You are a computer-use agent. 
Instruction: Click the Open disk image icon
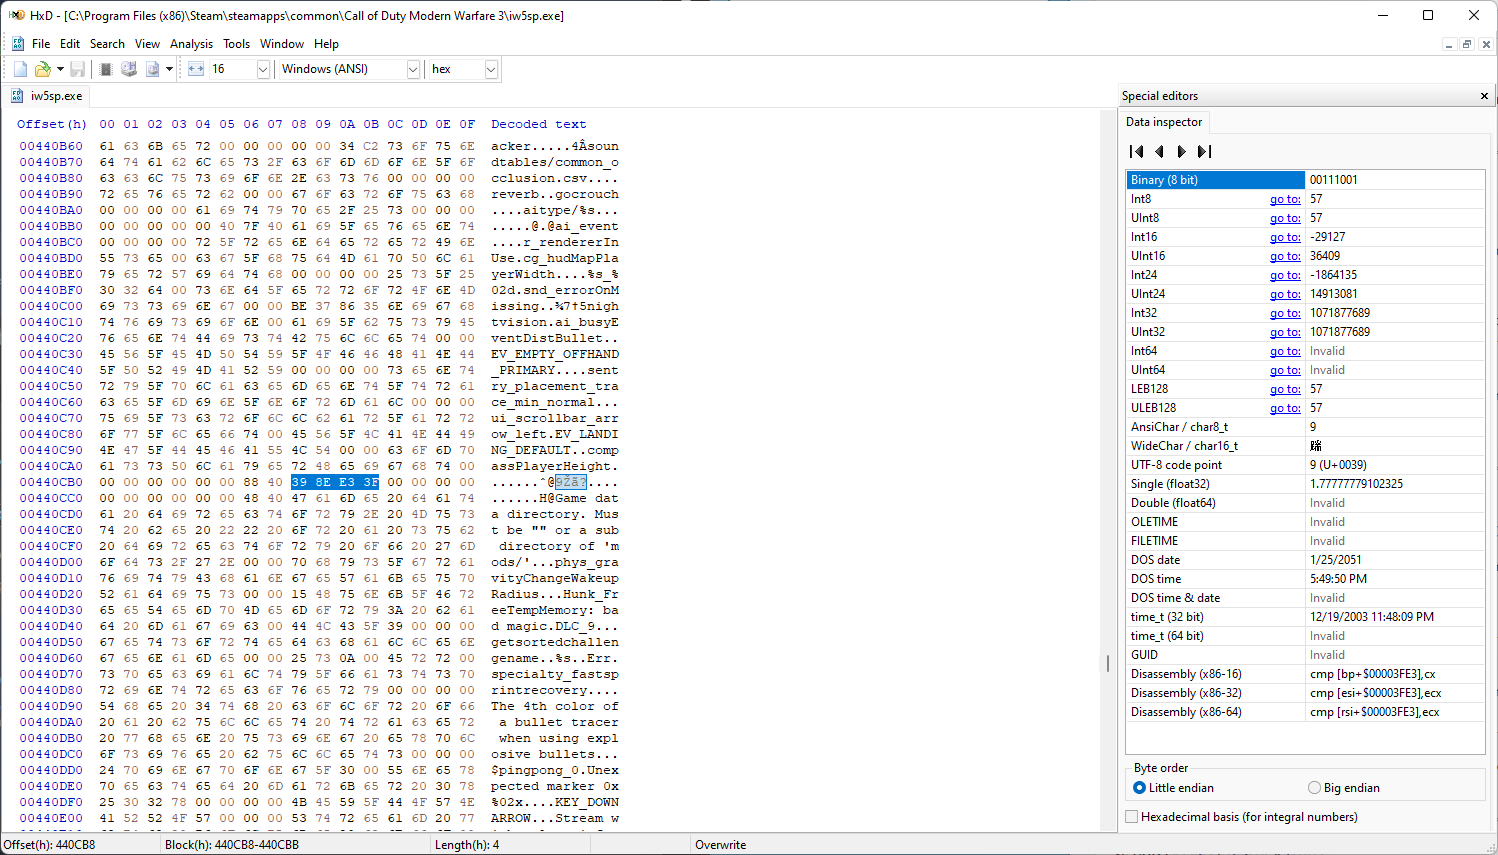pyautogui.click(x=152, y=69)
